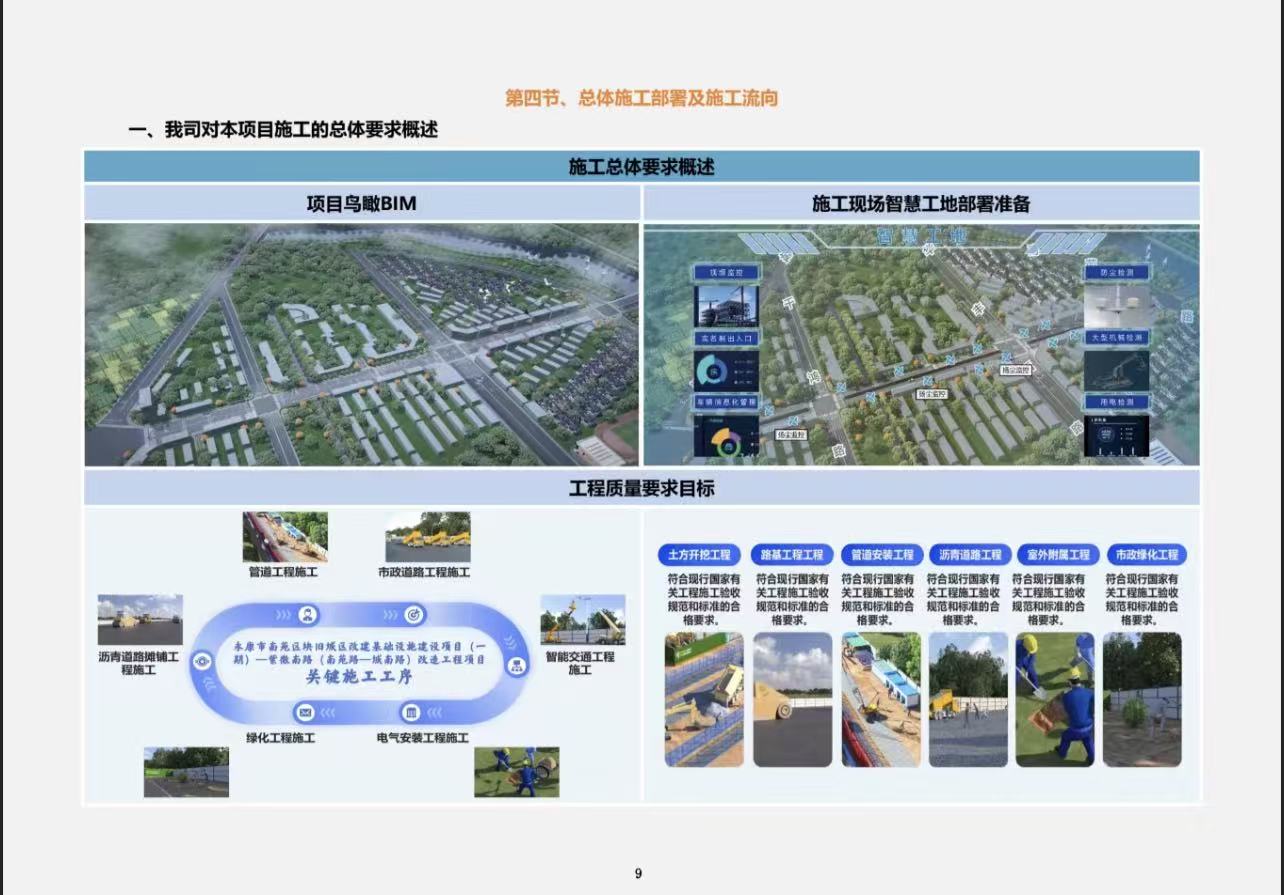The height and width of the screenshot is (895, 1284).
Task: Select the 市政绿化工程 blue label
Action: coord(1146,554)
